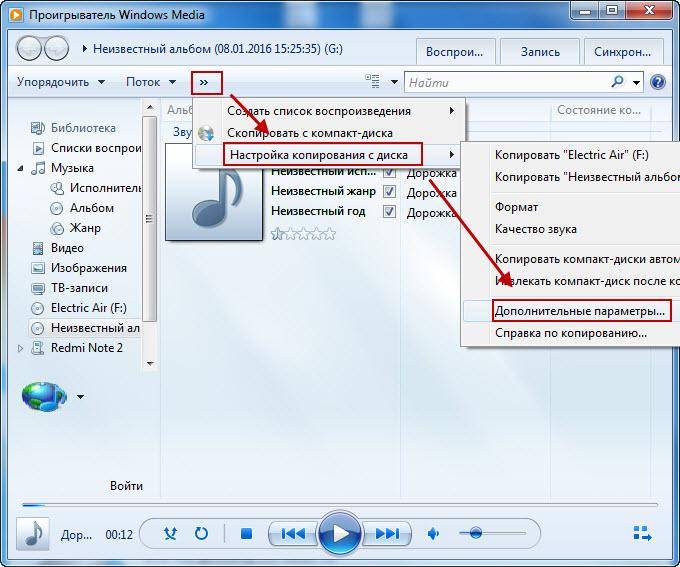Click the star rating row
Viewport: 680px width, 567px height.
pos(303,234)
